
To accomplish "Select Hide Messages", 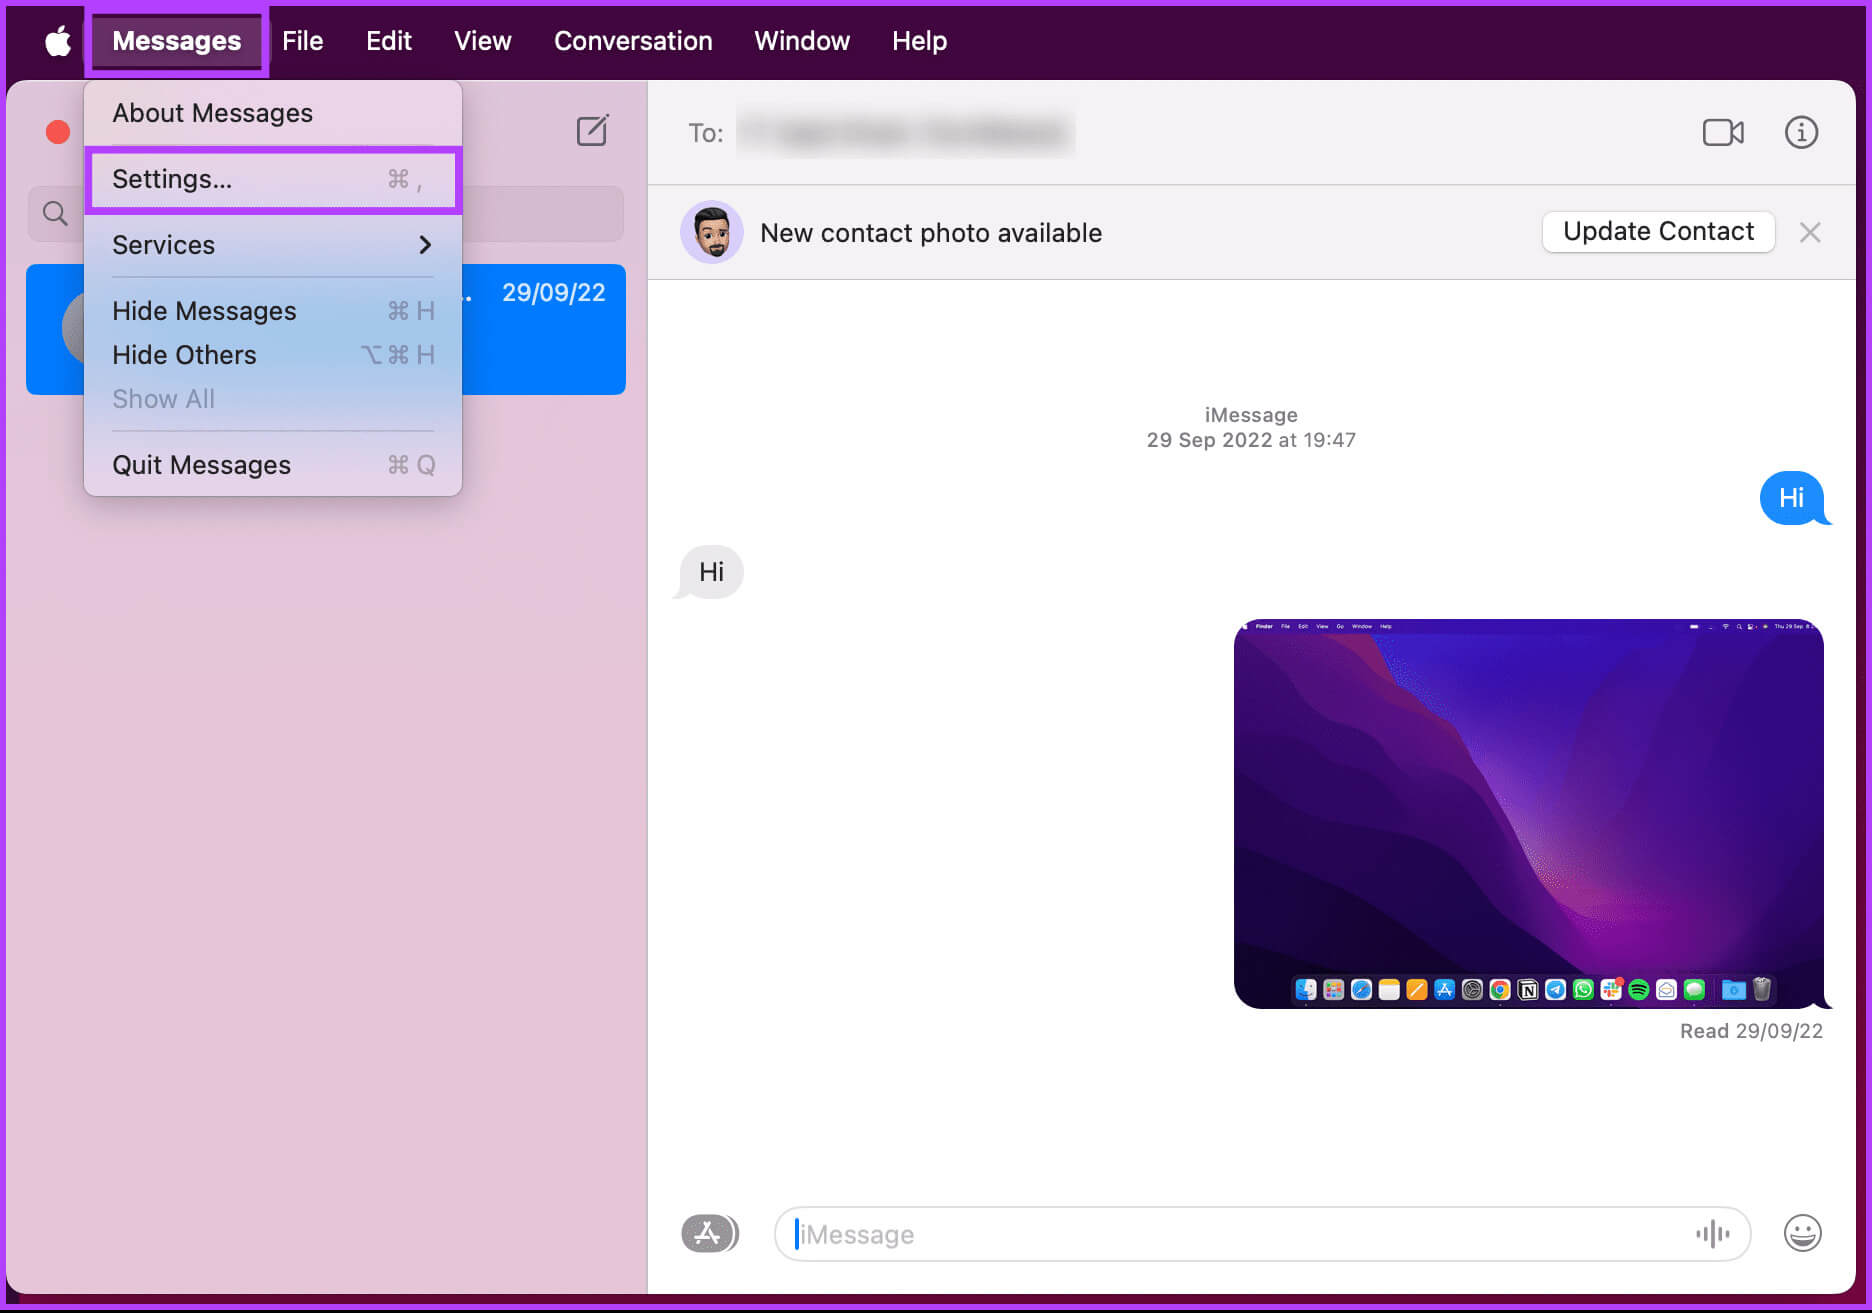I will (273, 311).
